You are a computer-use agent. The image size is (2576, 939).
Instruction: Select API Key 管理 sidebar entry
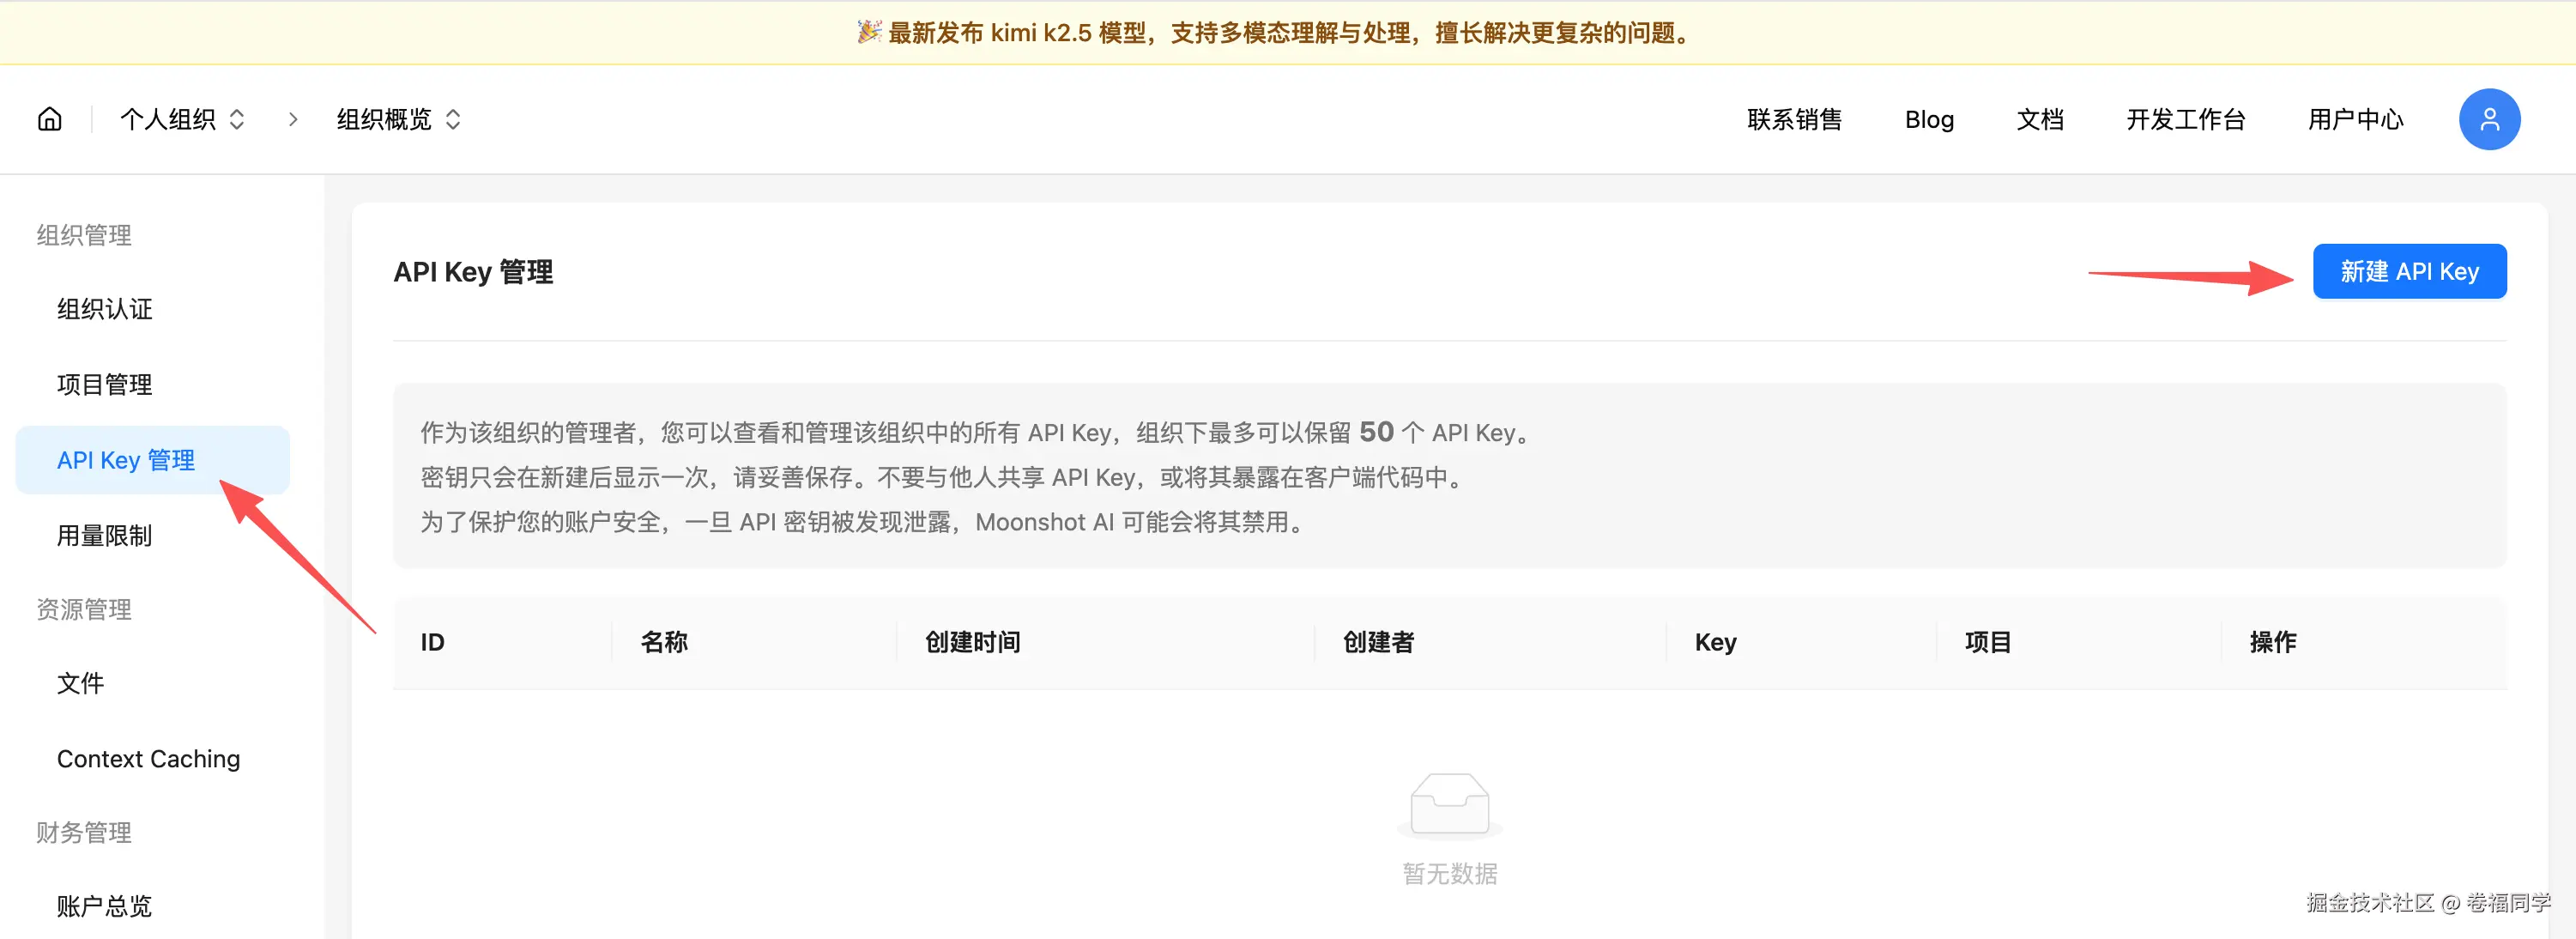tap(126, 461)
